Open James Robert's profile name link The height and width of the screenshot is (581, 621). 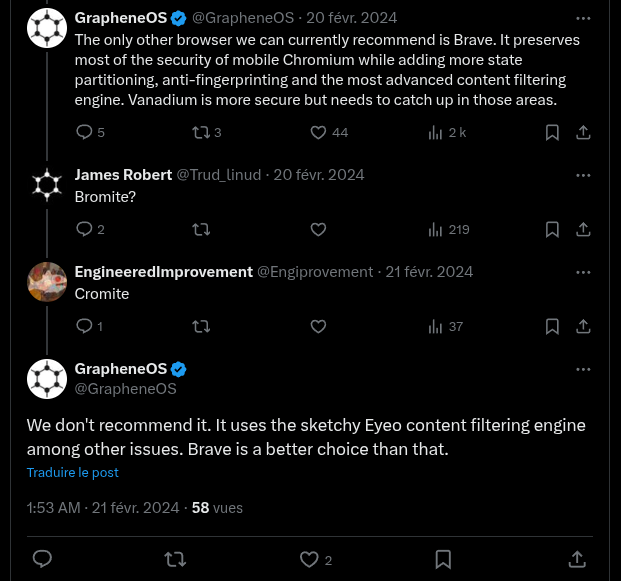point(123,175)
